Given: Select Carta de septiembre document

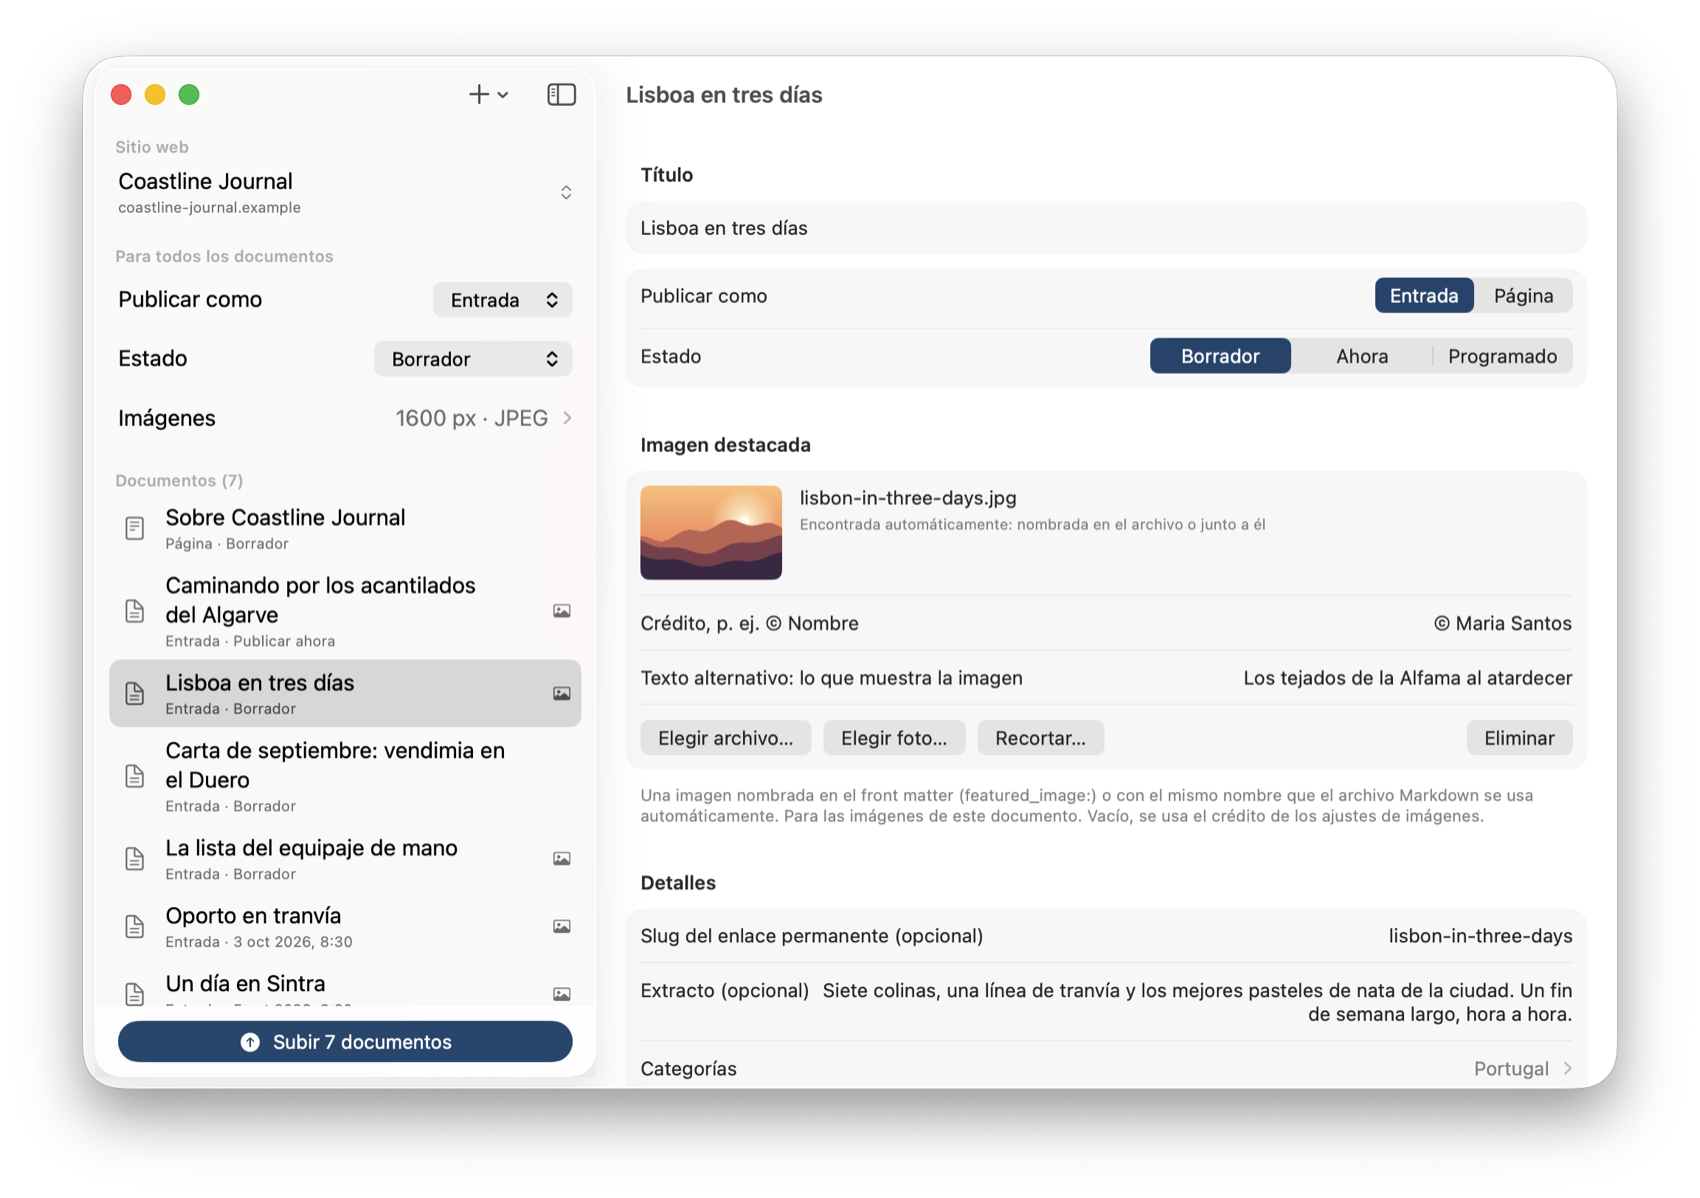Looking at the screenshot, I should coord(345,776).
